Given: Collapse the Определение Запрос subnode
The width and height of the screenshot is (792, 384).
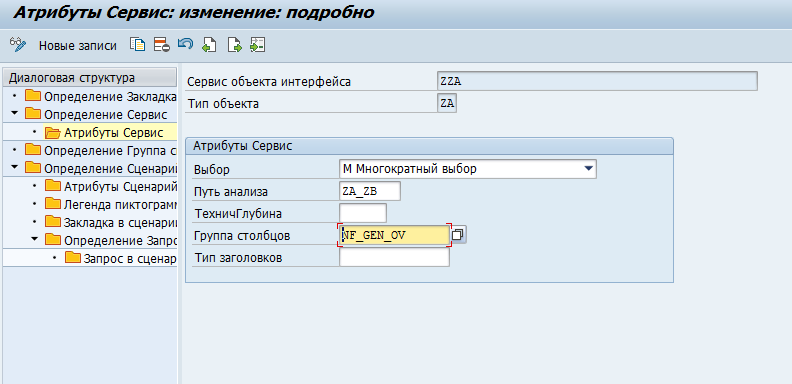Looking at the screenshot, I should click(35, 241).
